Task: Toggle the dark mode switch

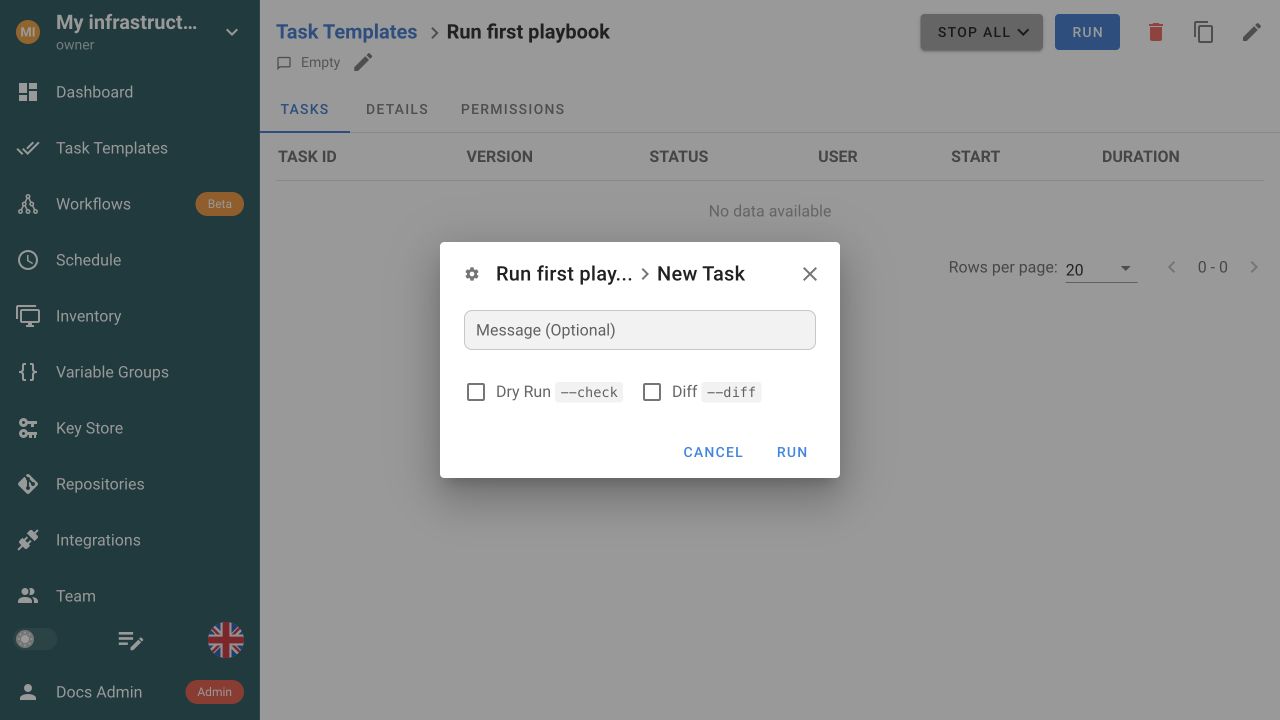Action: coord(35,639)
